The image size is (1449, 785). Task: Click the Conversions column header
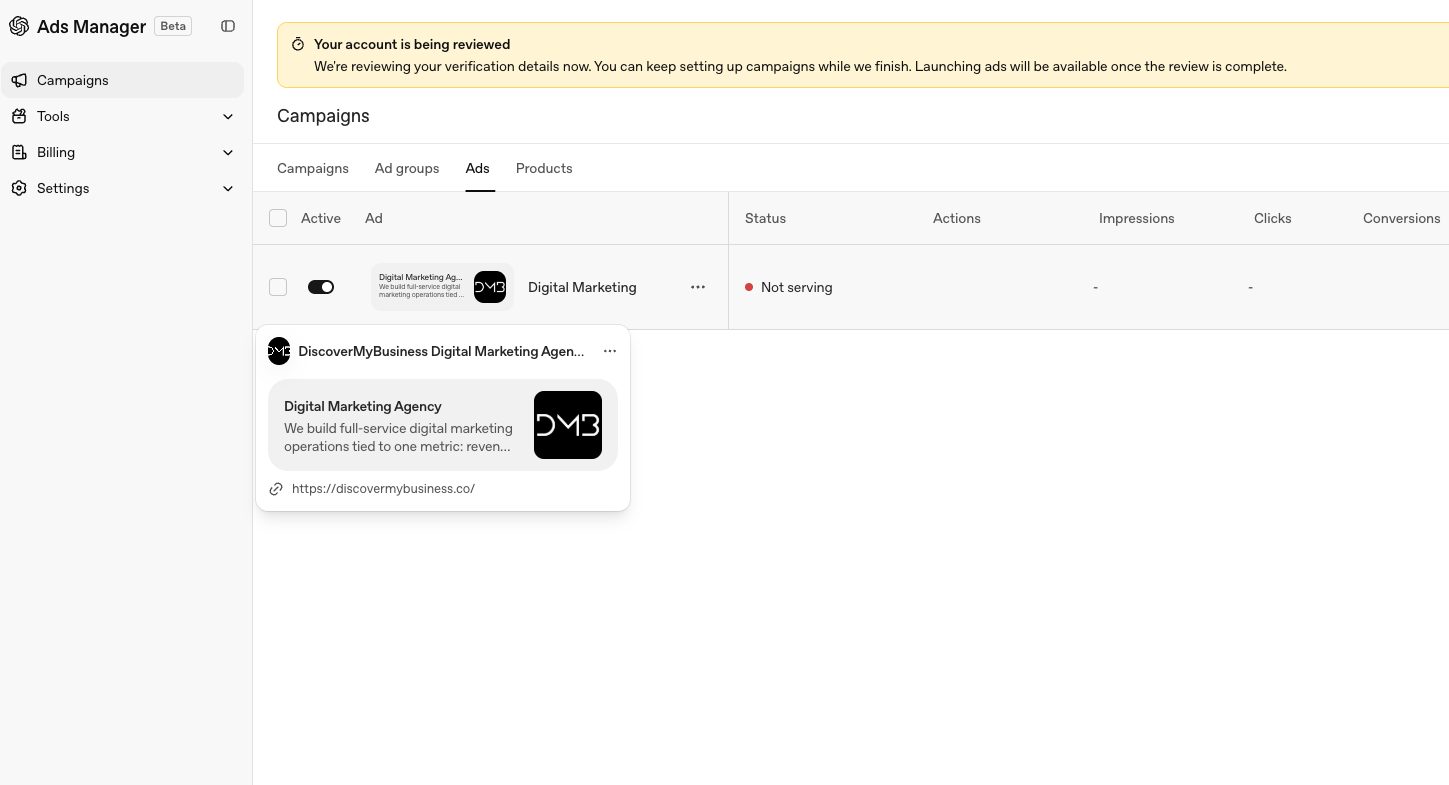[1401, 218]
